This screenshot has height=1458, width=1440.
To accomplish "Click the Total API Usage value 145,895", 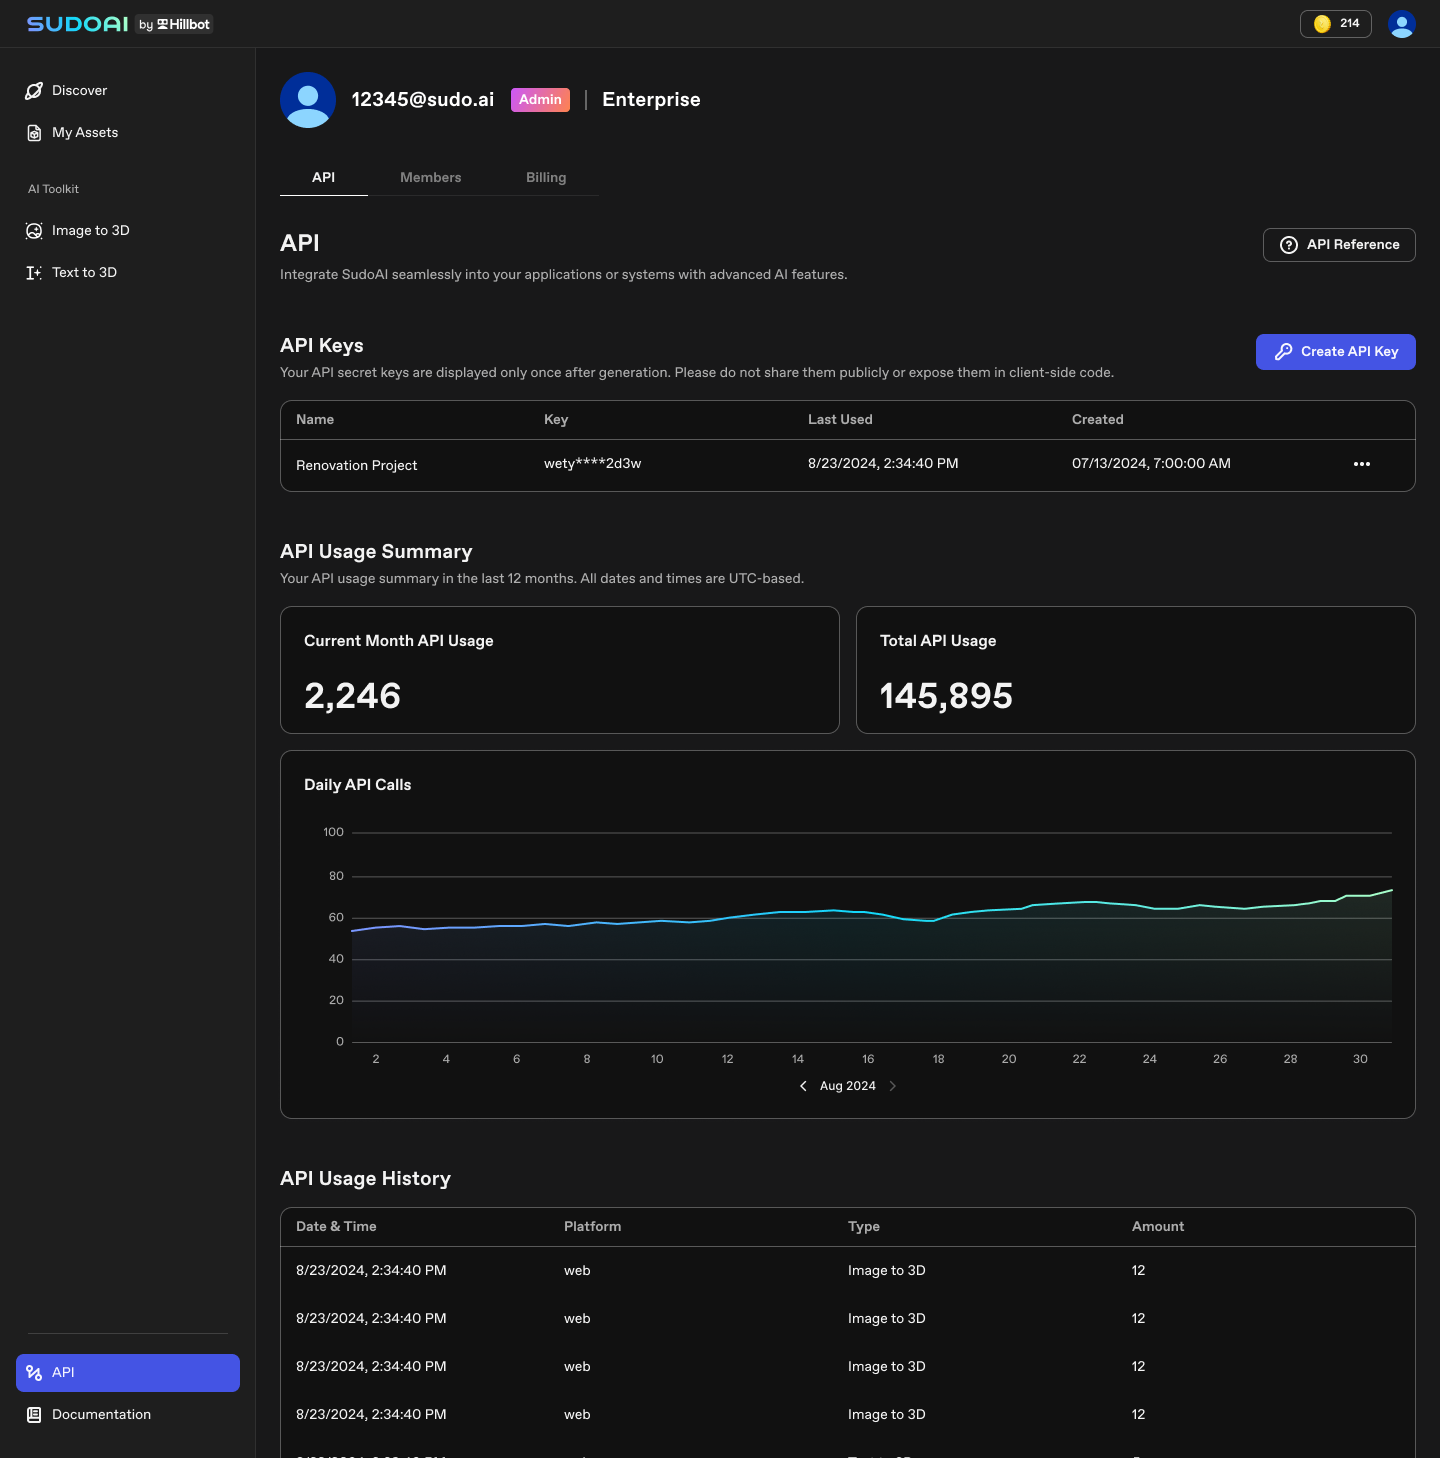I will (x=946, y=696).
